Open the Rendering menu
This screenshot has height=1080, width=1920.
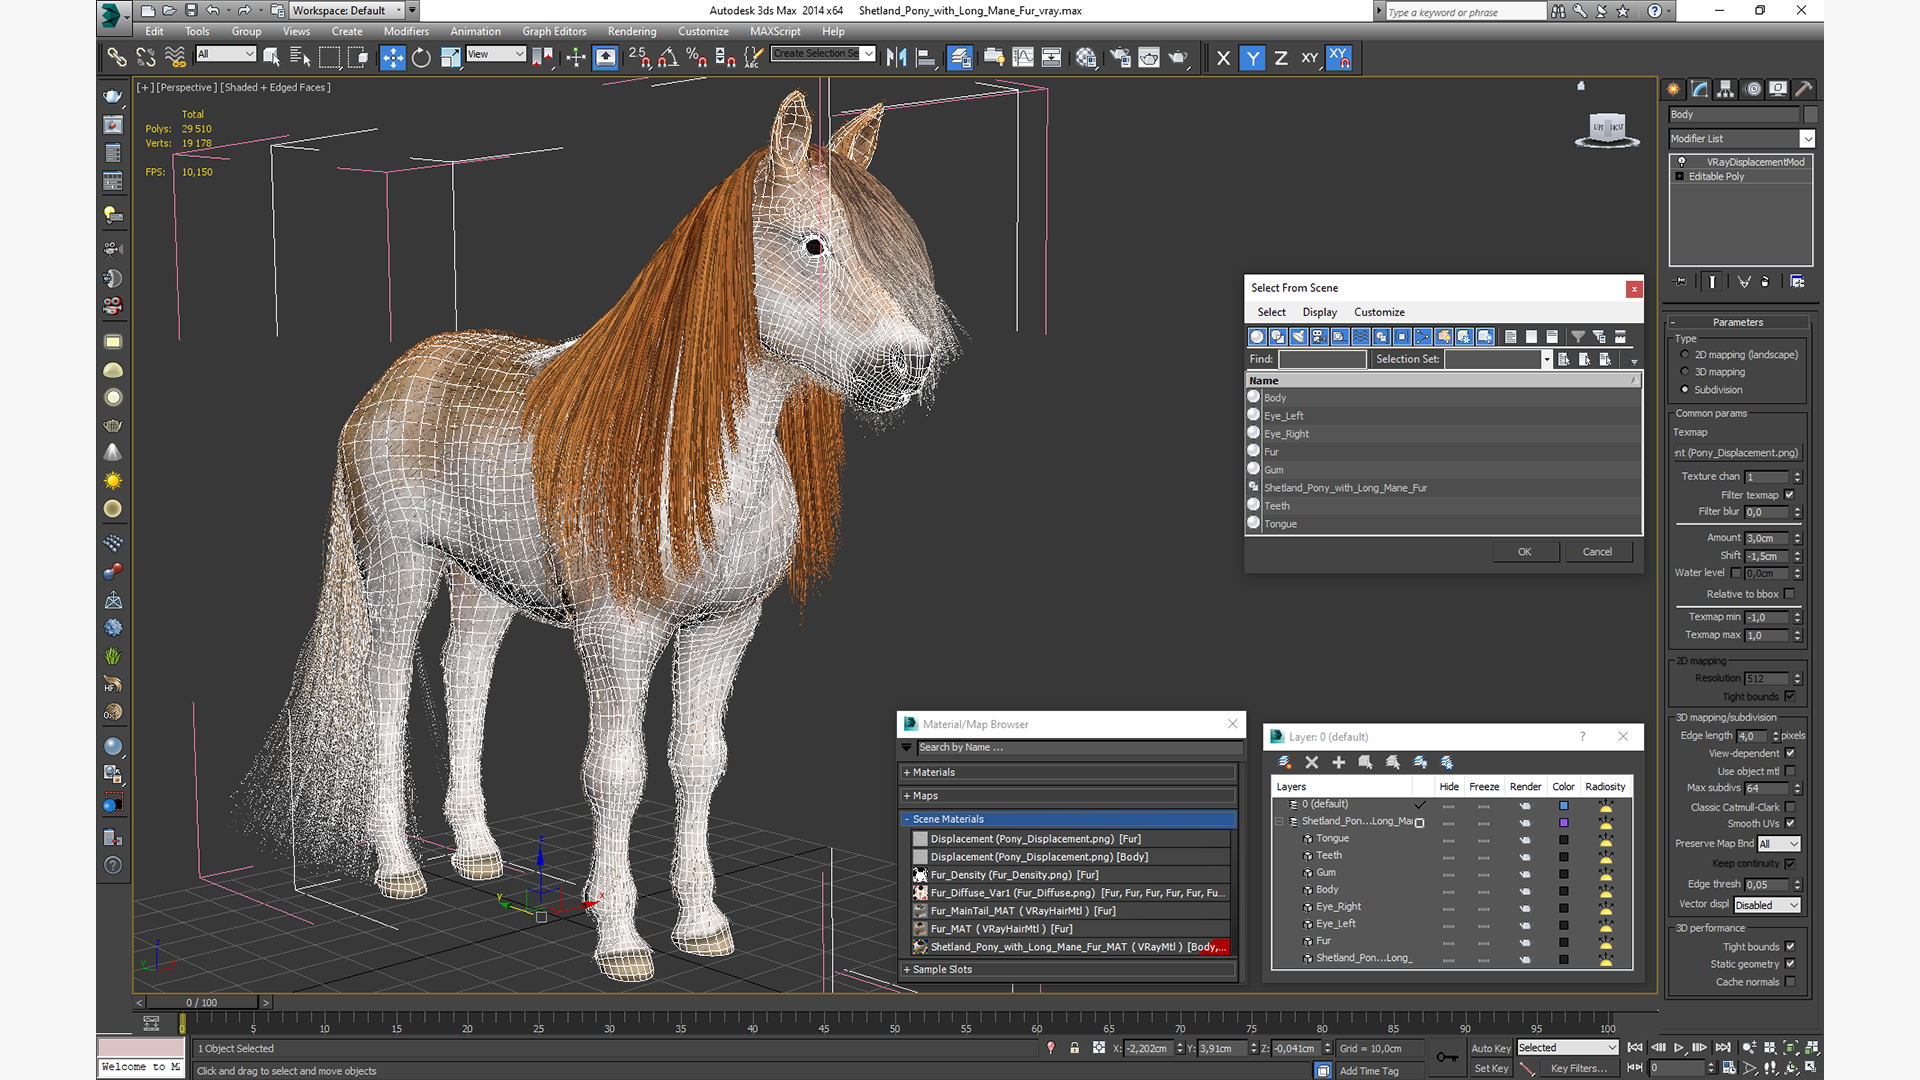coord(632,31)
